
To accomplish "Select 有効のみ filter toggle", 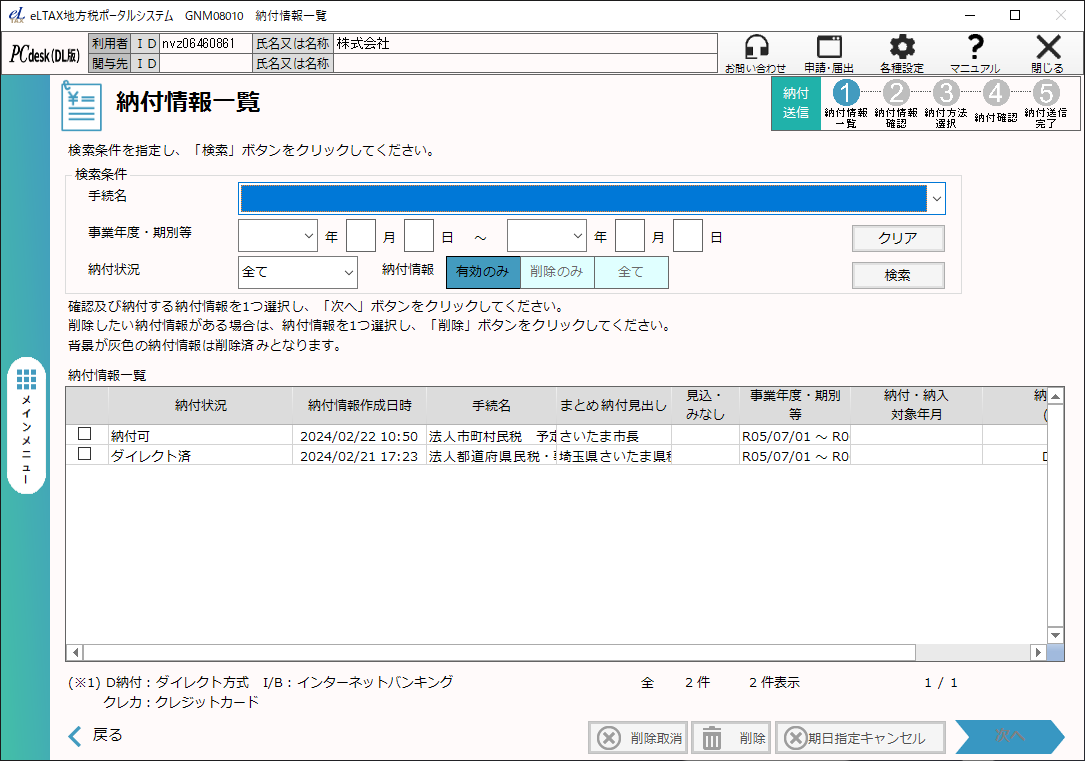I will coord(483,272).
